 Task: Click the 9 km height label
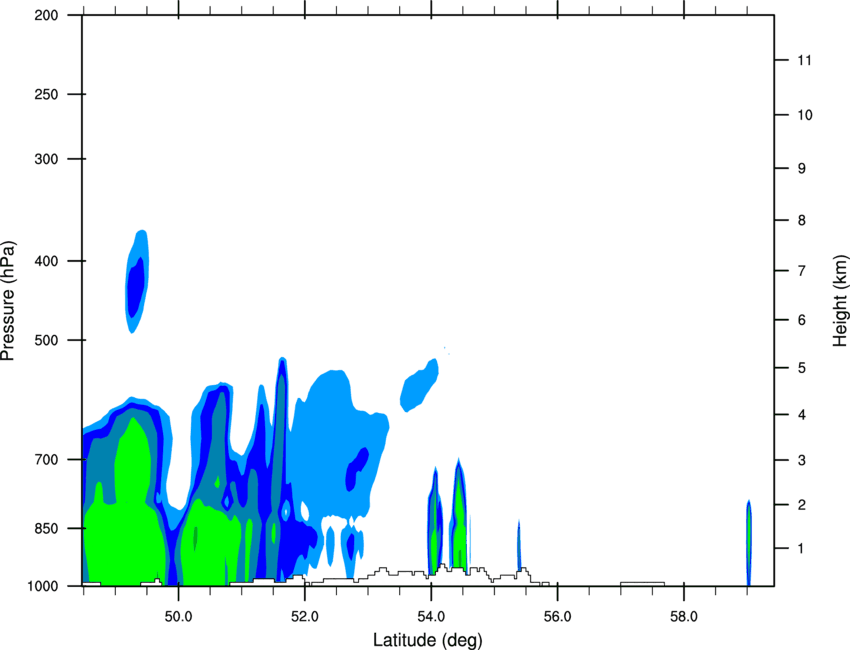(802, 169)
